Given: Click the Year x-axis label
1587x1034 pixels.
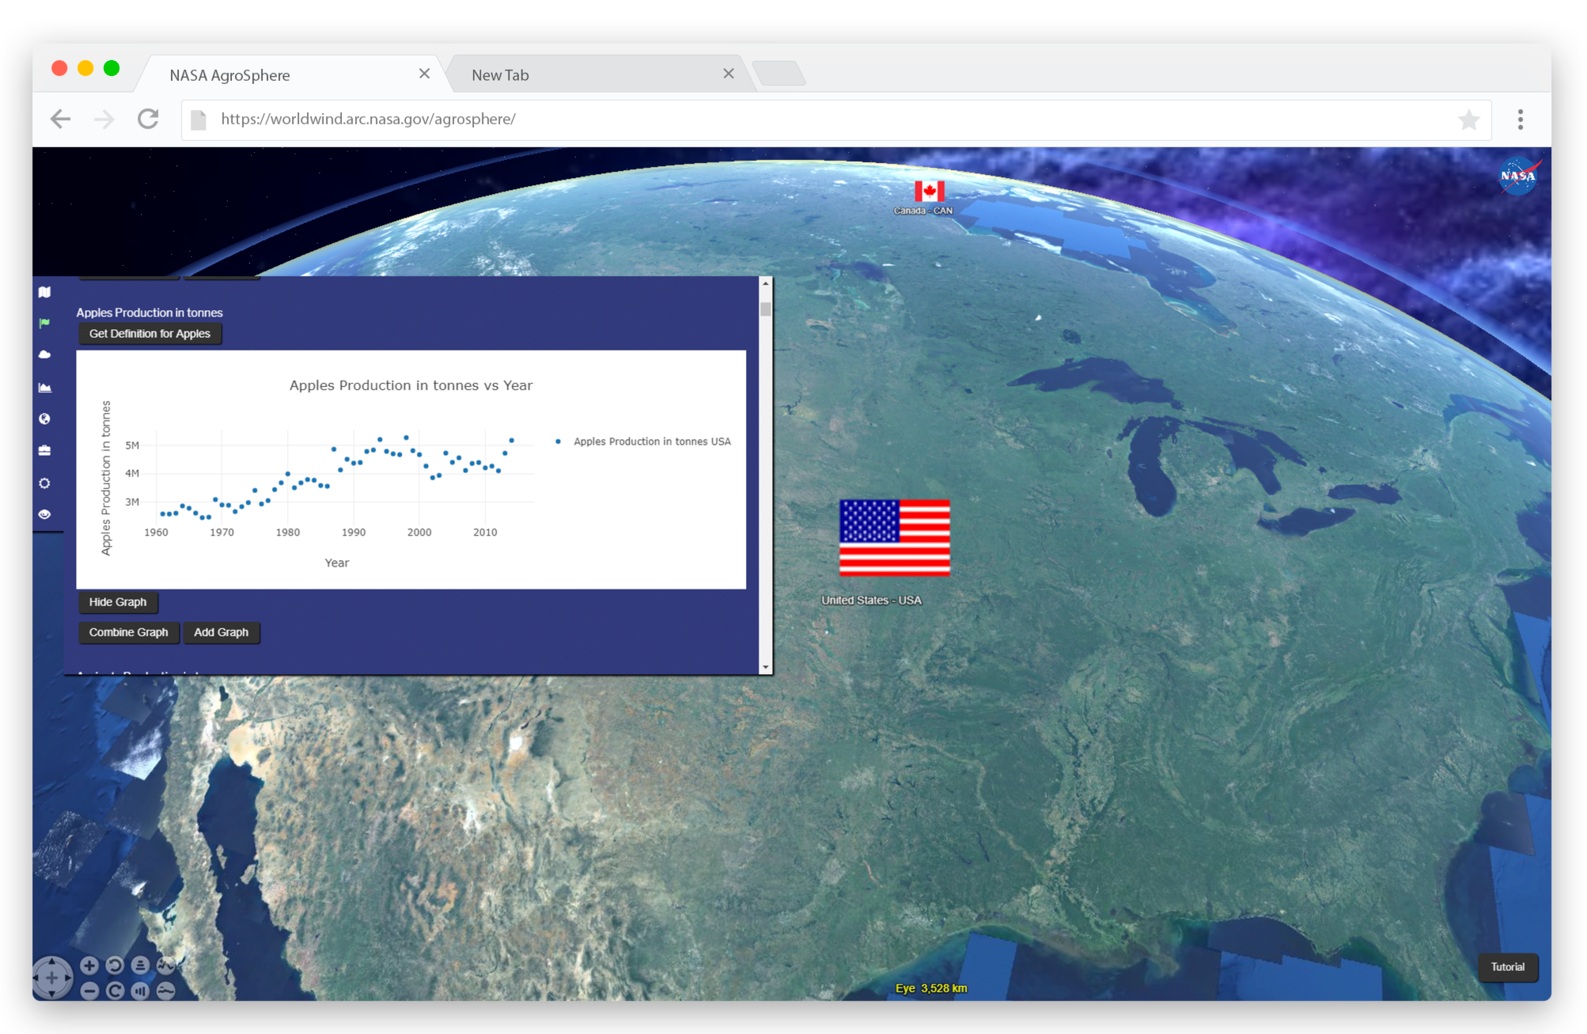Looking at the screenshot, I should pos(337,563).
